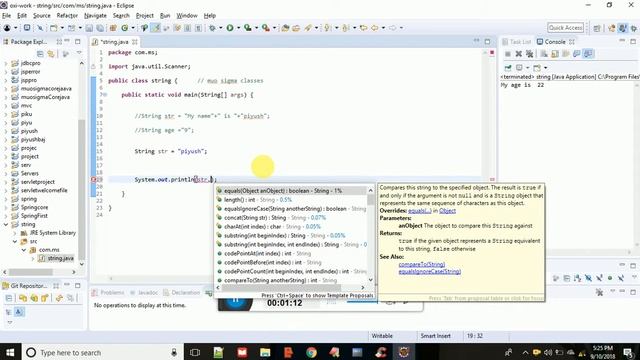Open the Project menu
This screenshot has height=360, width=640.
[144, 16]
